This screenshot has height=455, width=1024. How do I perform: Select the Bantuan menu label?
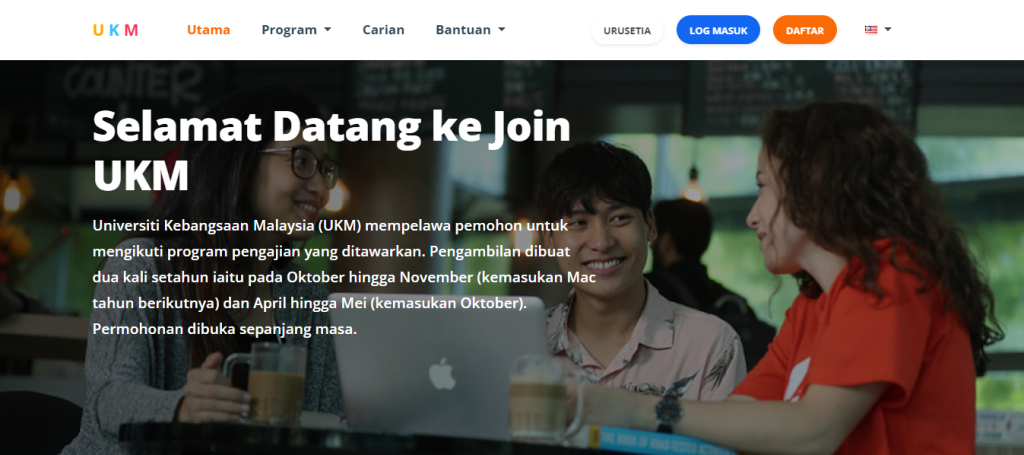tap(464, 29)
